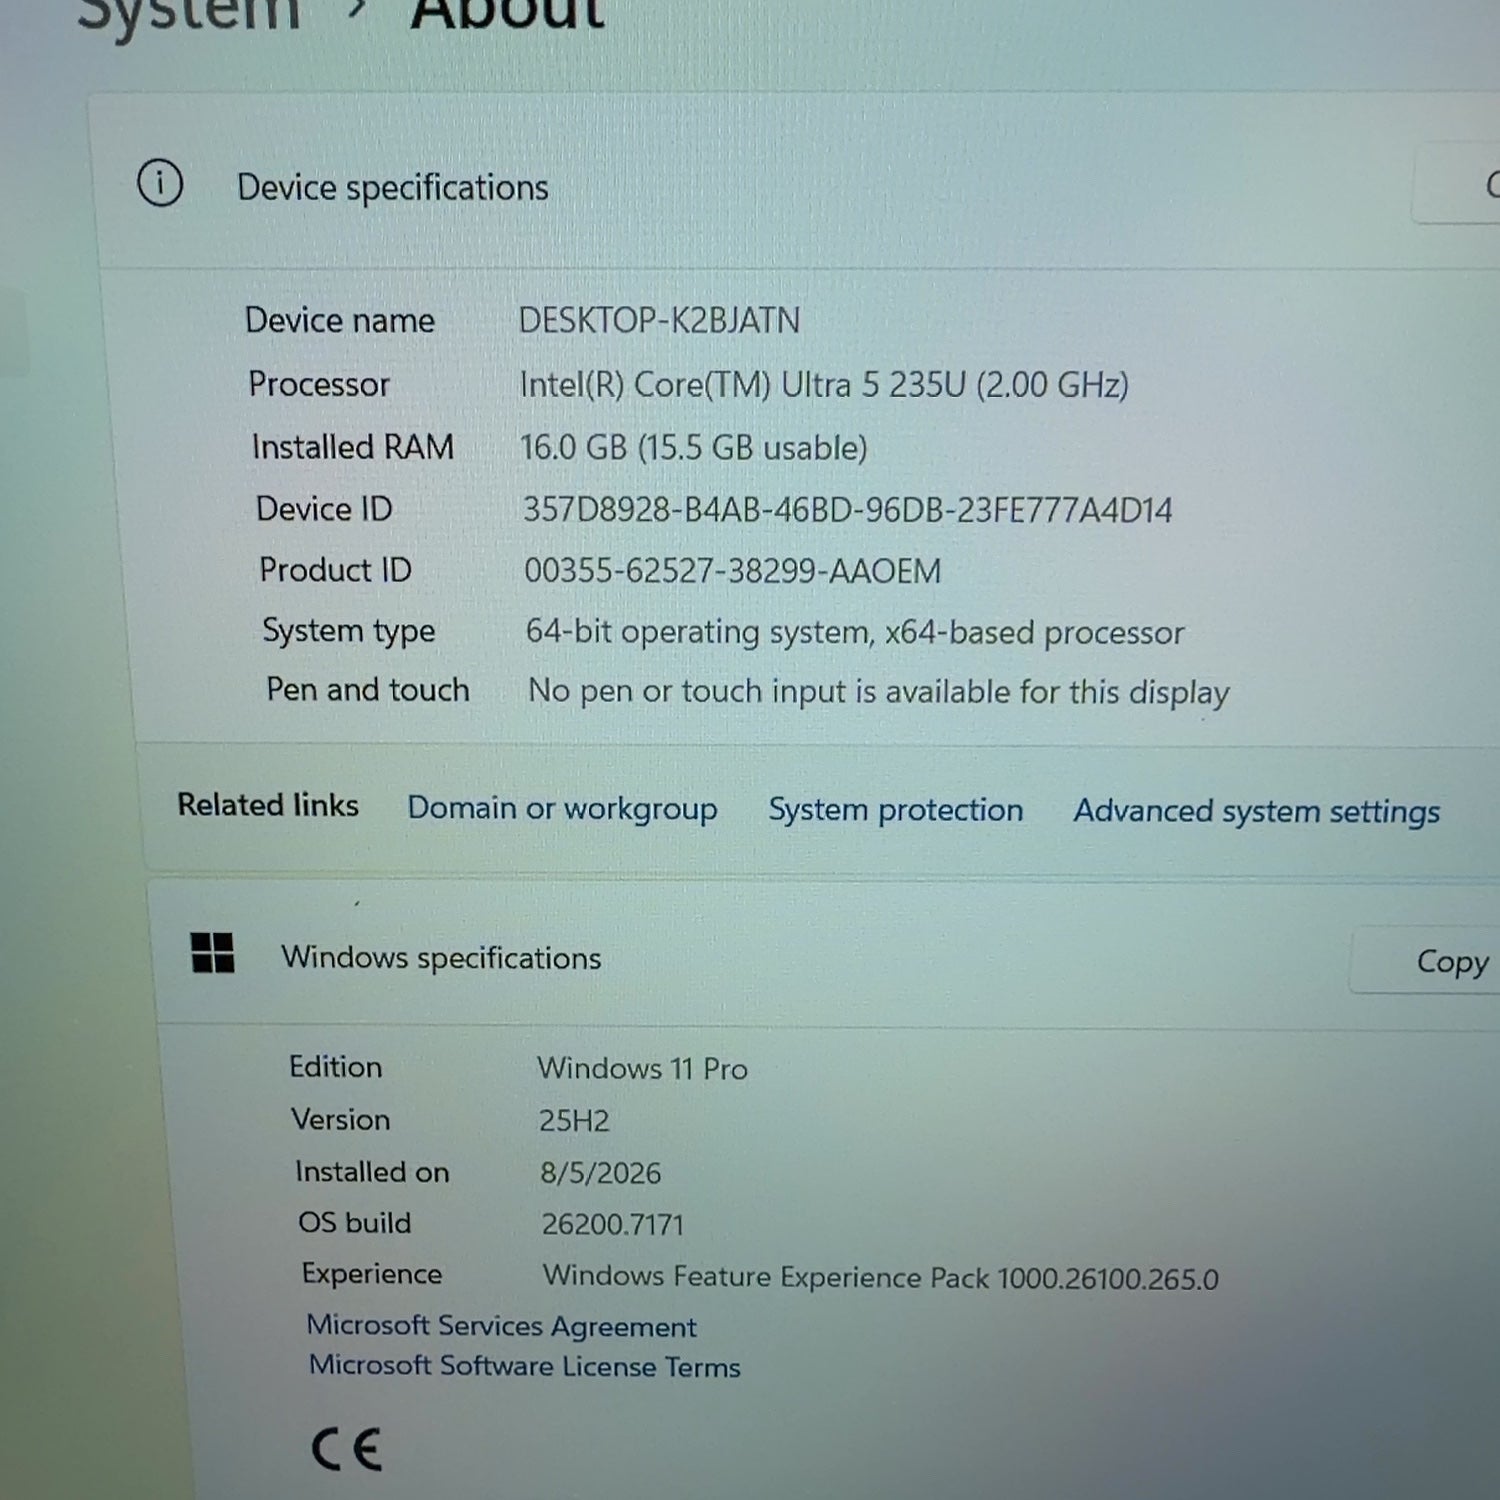Click the Processor label
This screenshot has height=1500, width=1500.
(x=319, y=384)
